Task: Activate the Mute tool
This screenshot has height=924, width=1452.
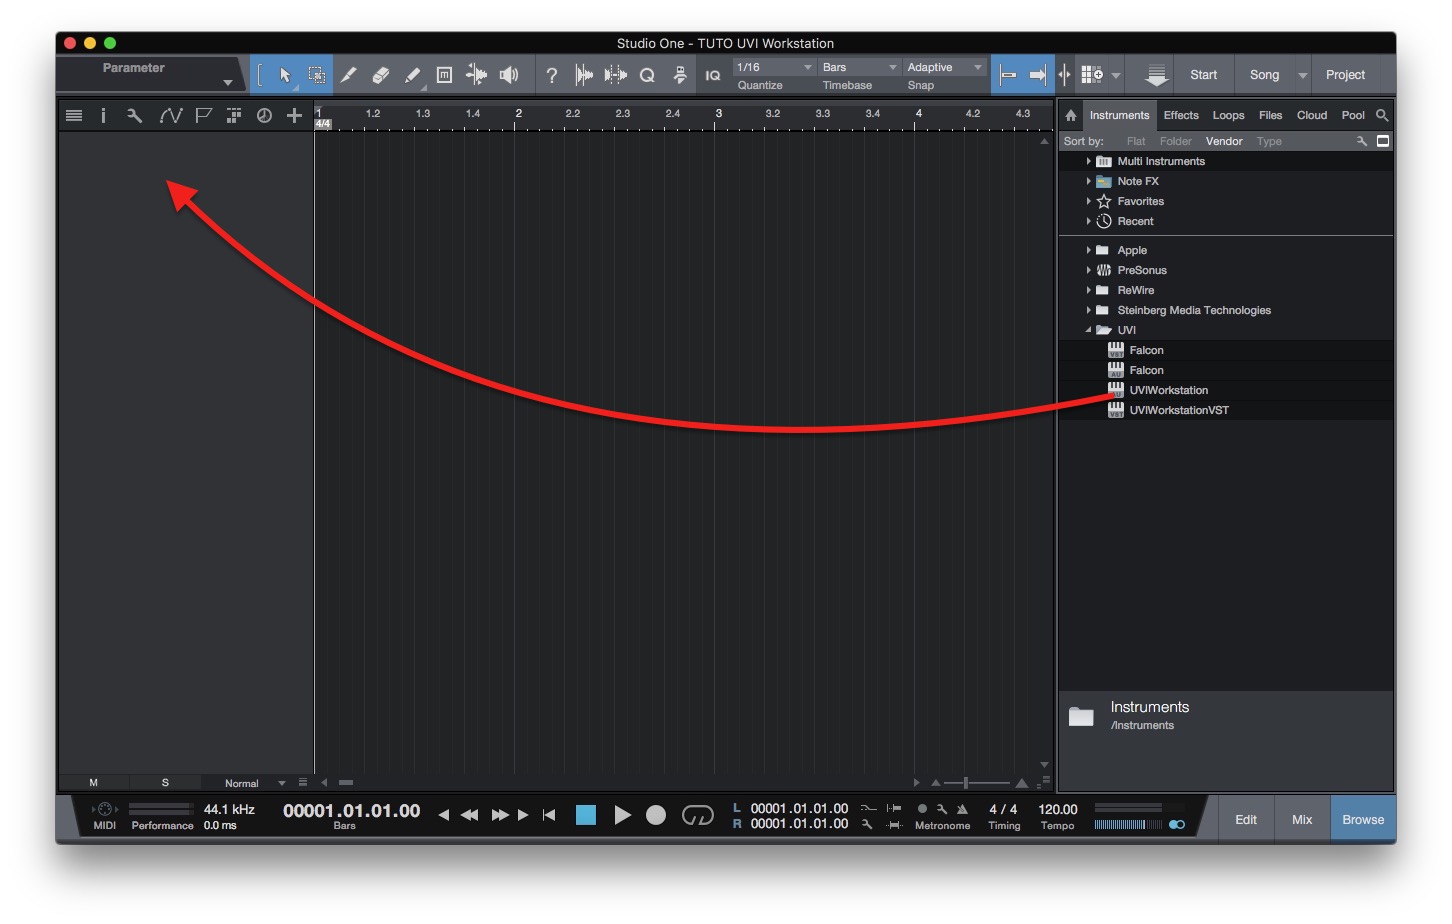Action: tap(444, 75)
